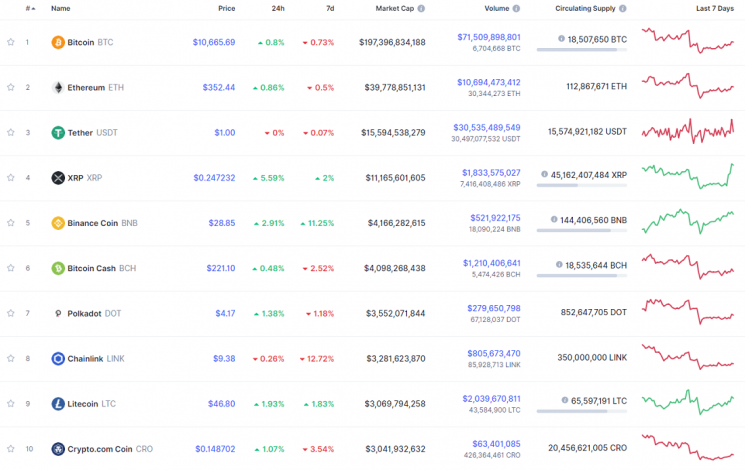The height and width of the screenshot is (470, 745).
Task: Click Binance Coin 7d change 11.25%
Action: pyautogui.click(x=317, y=223)
